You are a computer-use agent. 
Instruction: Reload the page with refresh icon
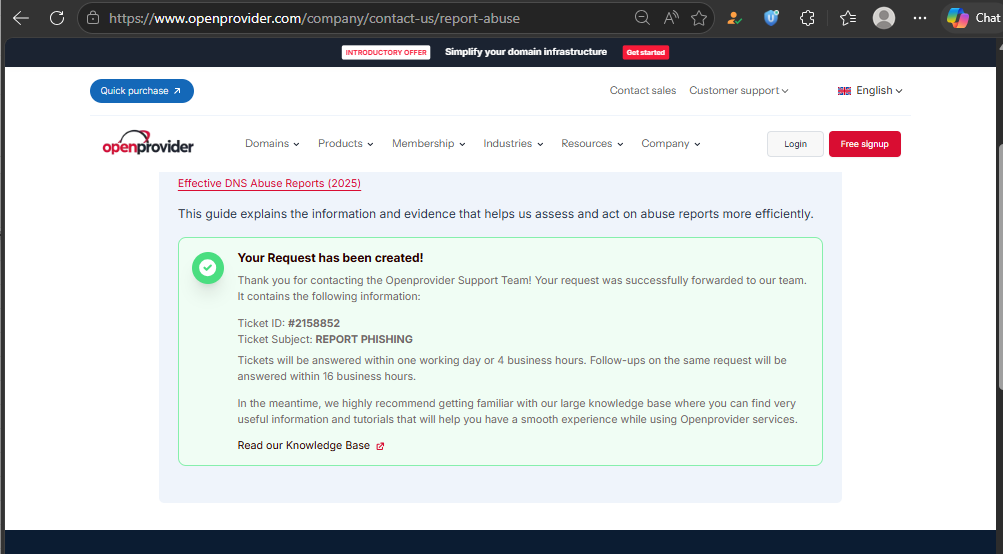tap(57, 18)
